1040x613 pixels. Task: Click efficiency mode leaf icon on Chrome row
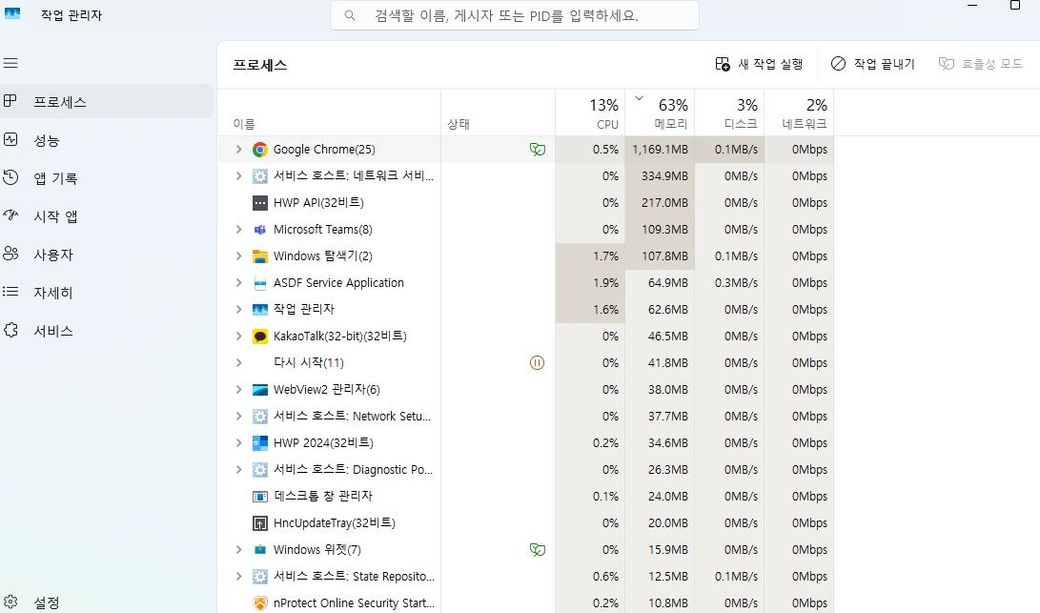click(x=537, y=149)
